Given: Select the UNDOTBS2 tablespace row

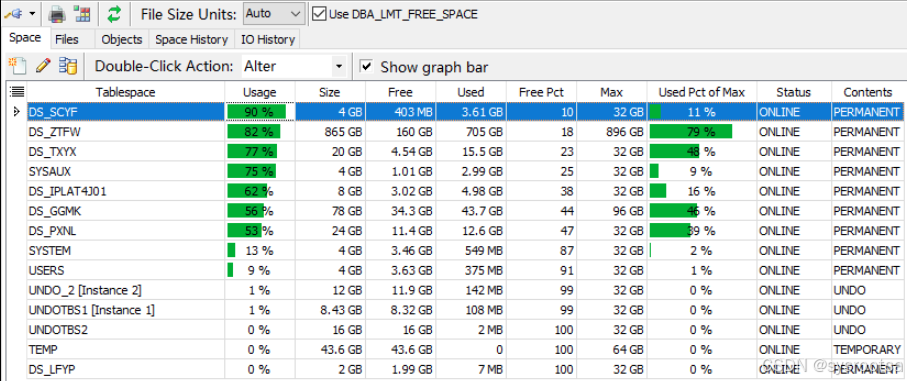Looking at the screenshot, I should (x=465, y=330).
